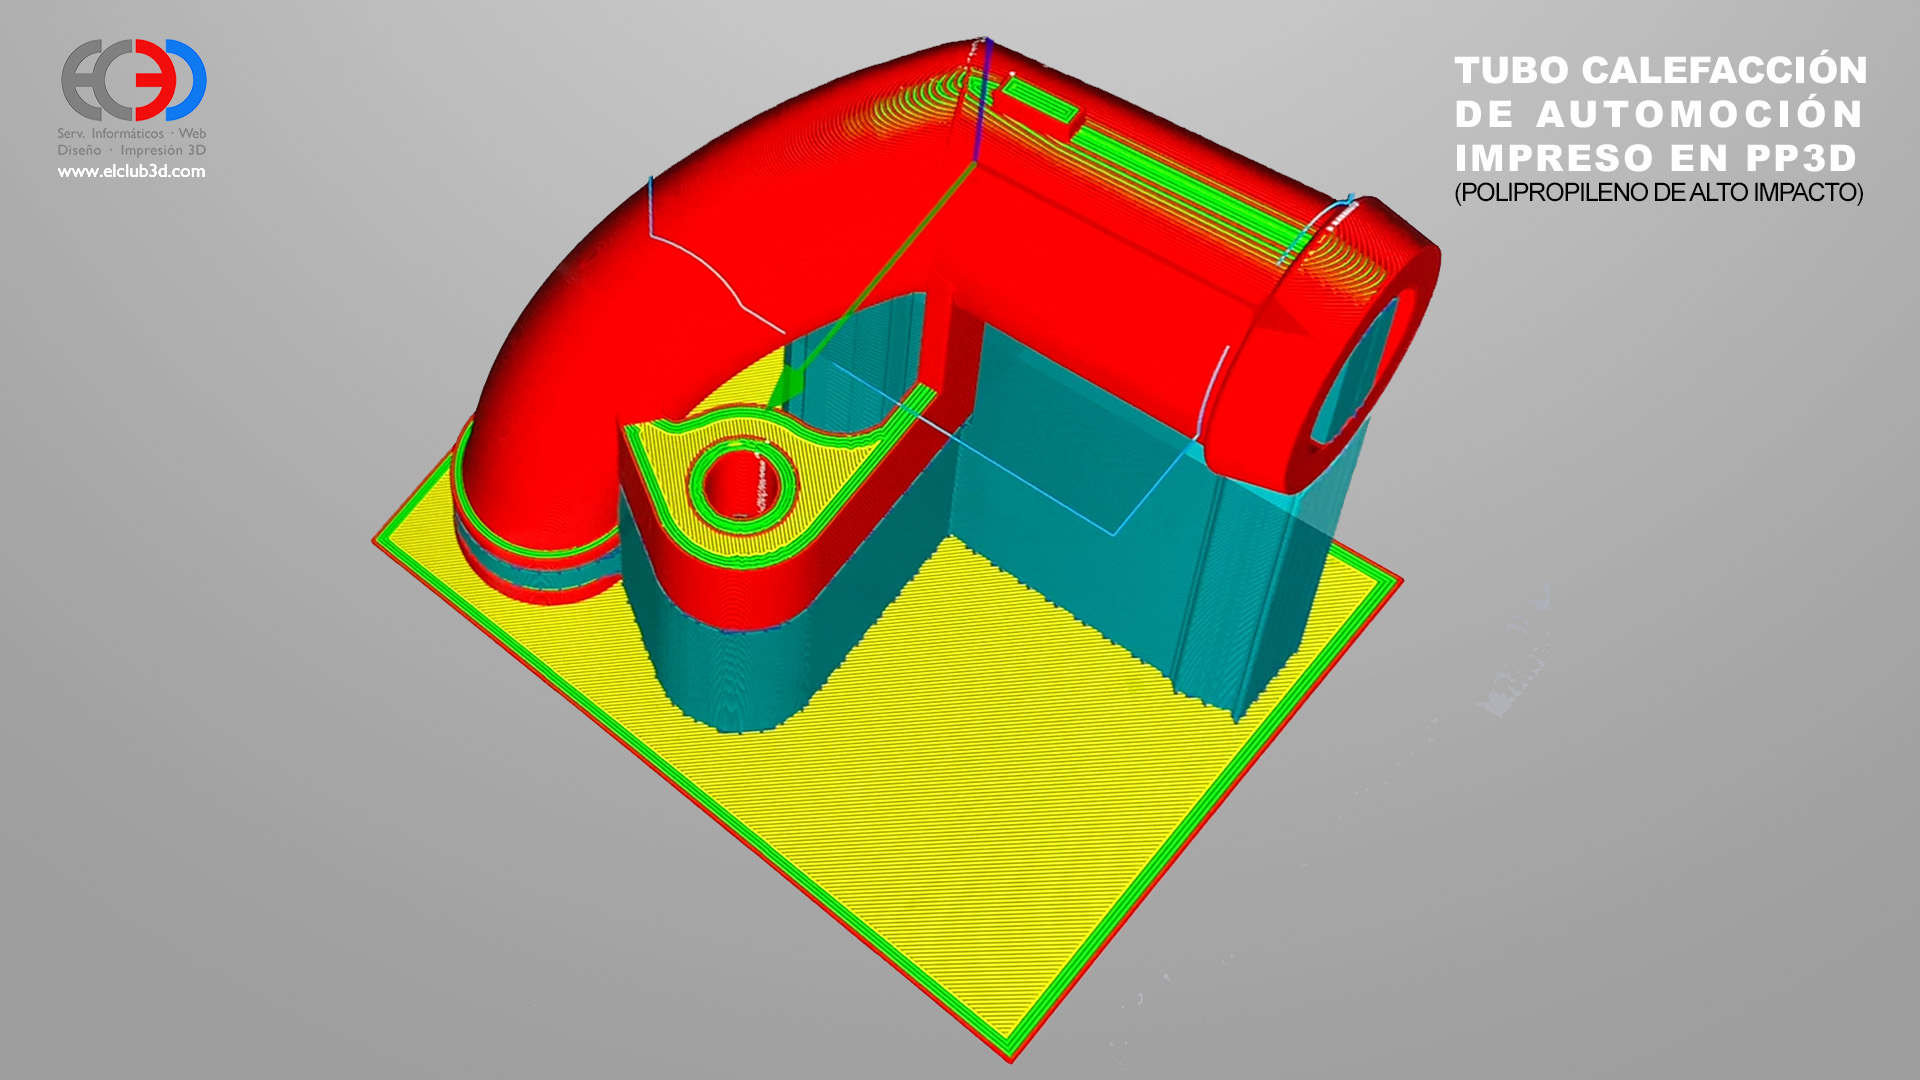This screenshot has height=1080, width=1920.
Task: Click the 'IMPRESO EN PP3D' heading
Action: 1655,157
